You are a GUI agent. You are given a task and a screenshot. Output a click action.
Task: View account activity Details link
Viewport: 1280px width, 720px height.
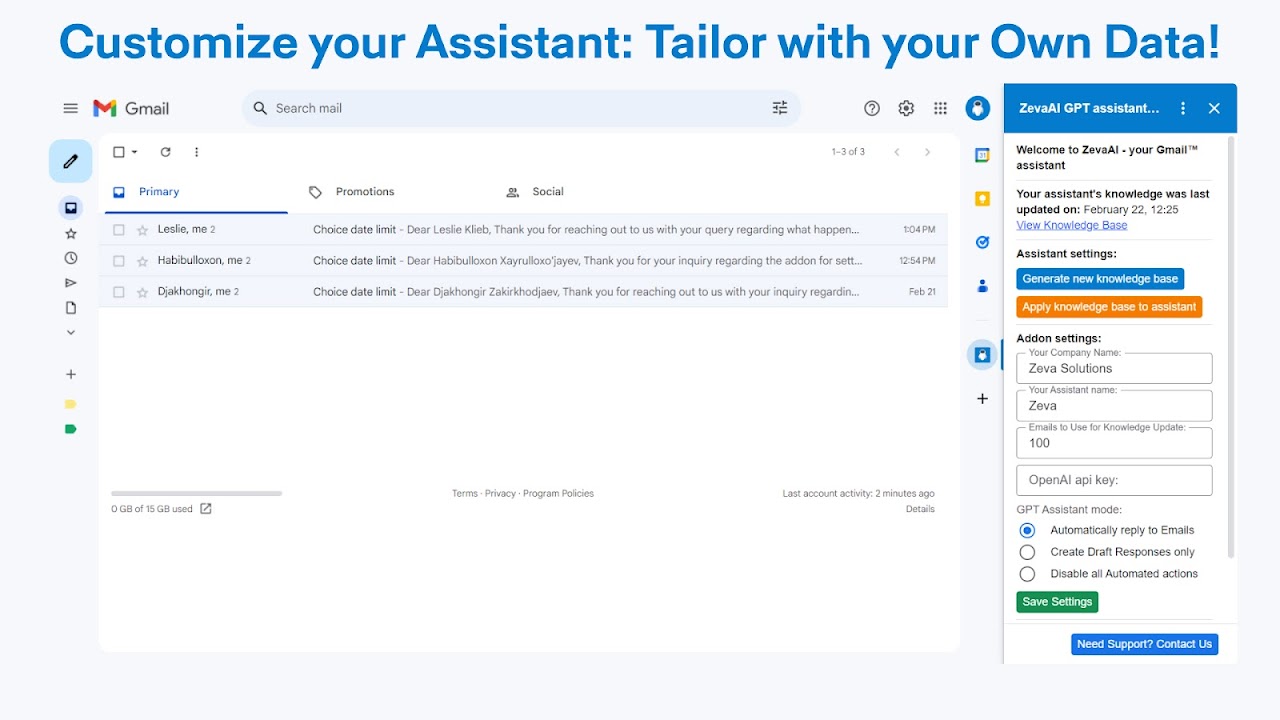[x=920, y=509]
